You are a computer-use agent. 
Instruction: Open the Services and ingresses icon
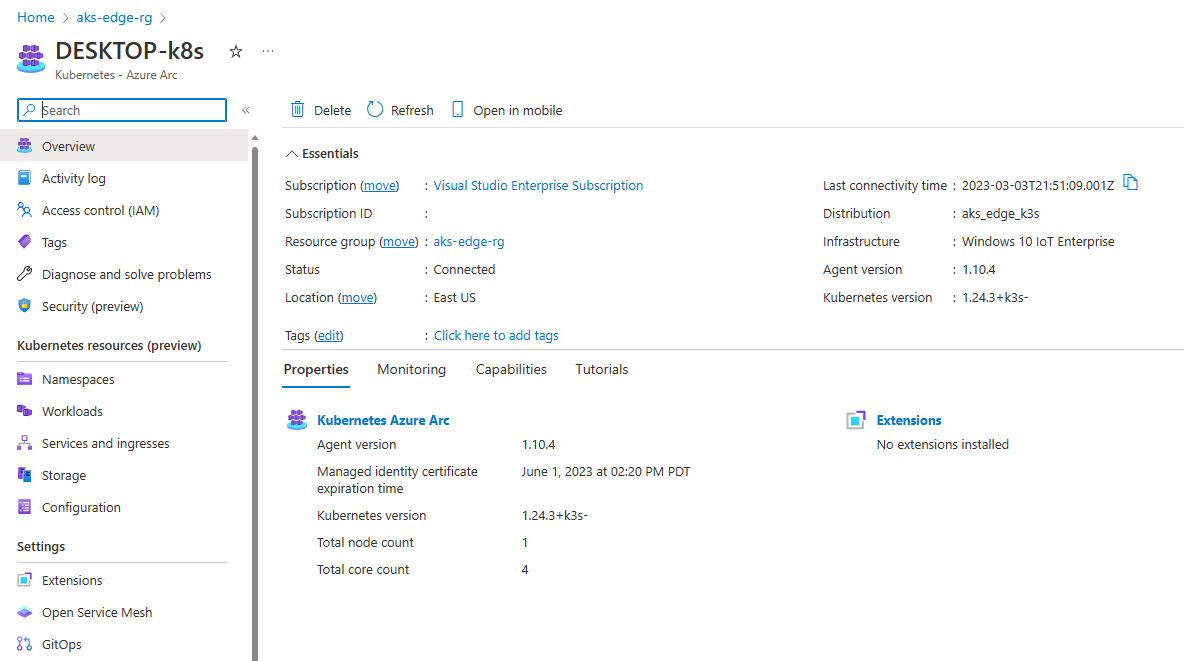tap(22, 443)
